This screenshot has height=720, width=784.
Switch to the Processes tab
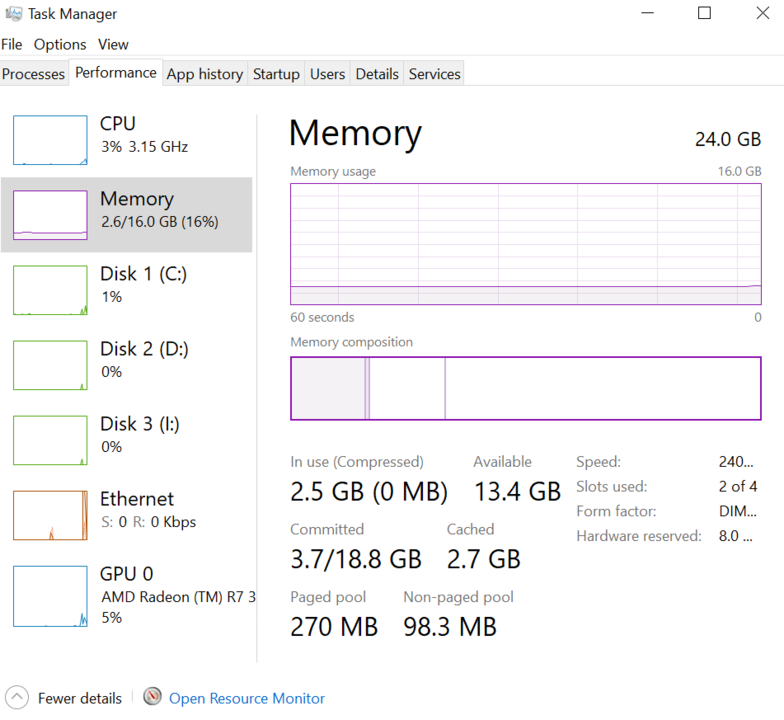coord(33,74)
